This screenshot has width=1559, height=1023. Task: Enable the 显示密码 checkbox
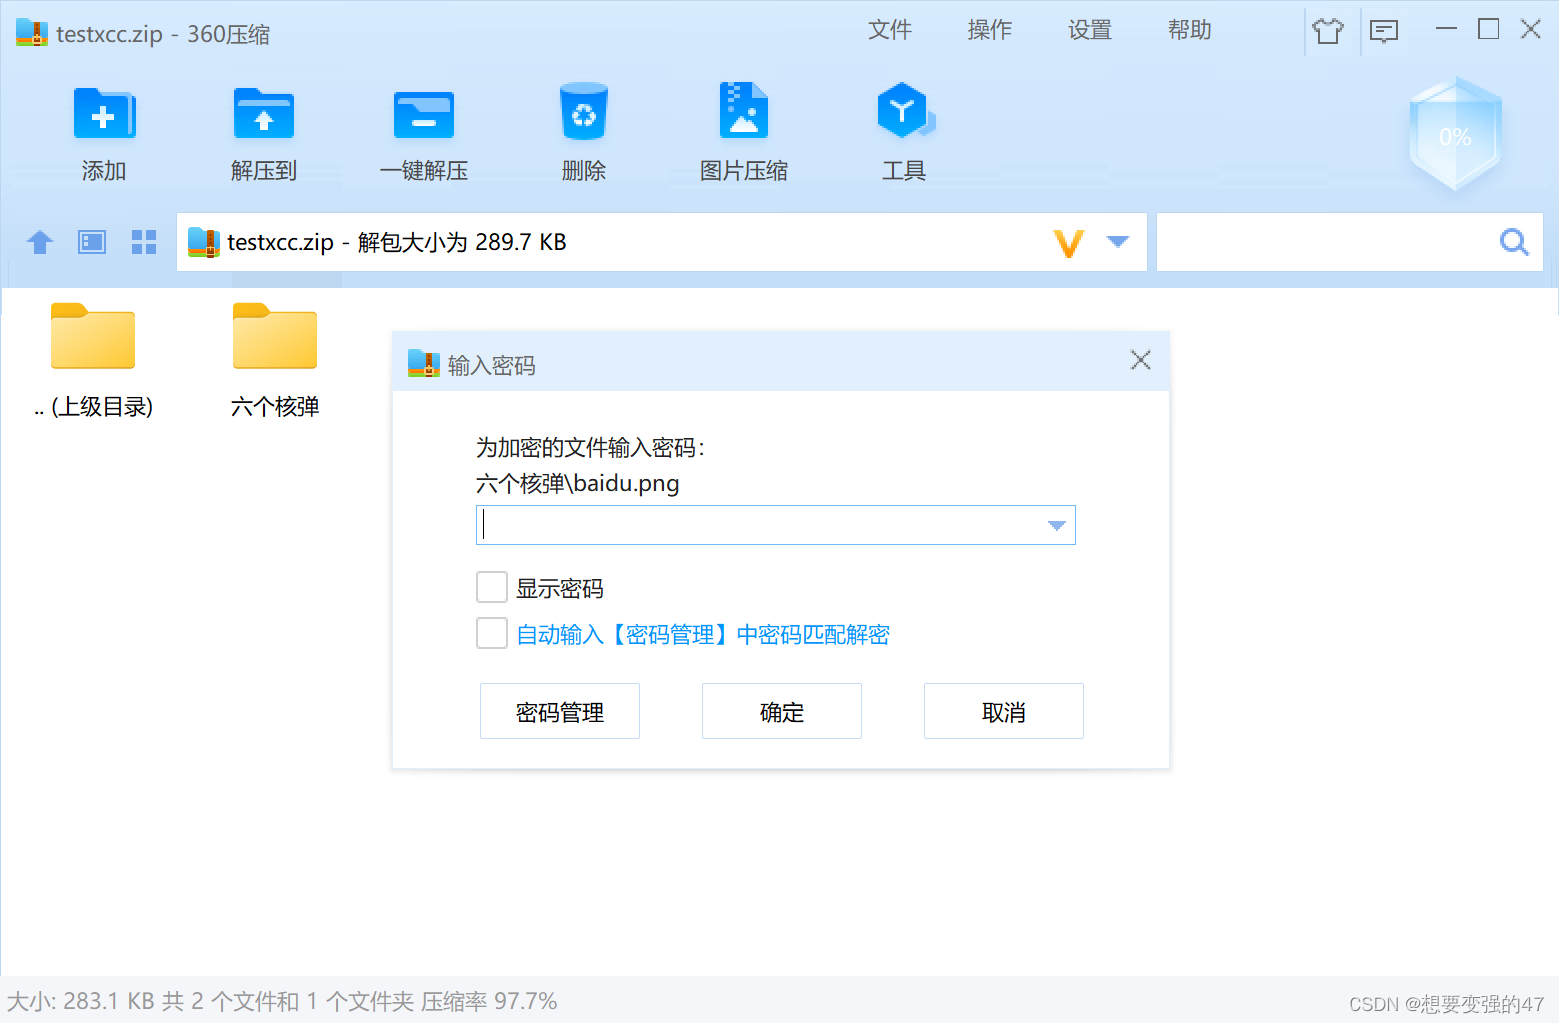click(x=492, y=587)
